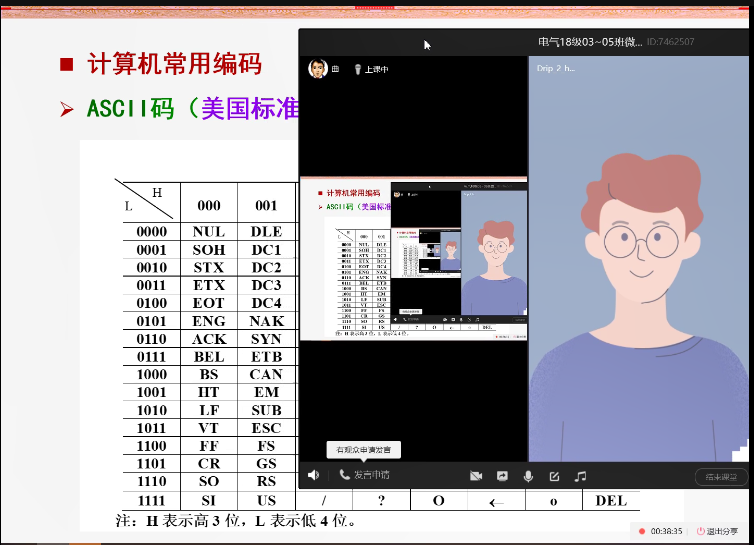Click the music note icon
The width and height of the screenshot is (754, 545).
(580, 476)
